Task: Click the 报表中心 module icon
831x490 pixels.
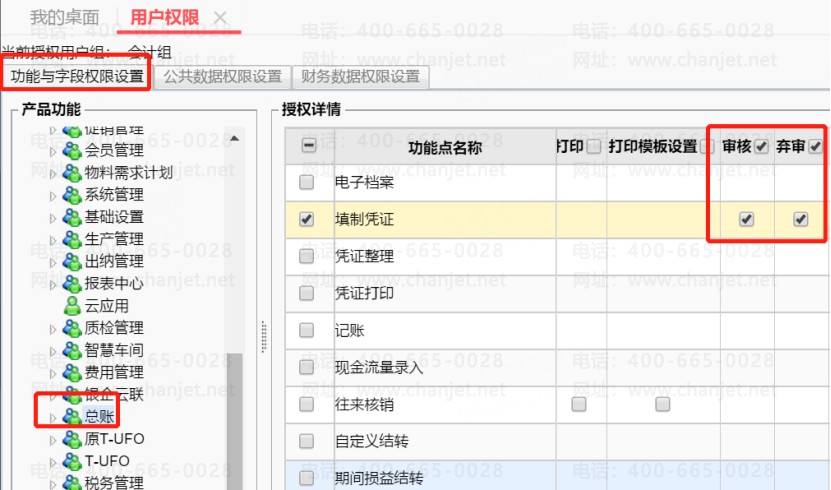Action: click(x=72, y=283)
